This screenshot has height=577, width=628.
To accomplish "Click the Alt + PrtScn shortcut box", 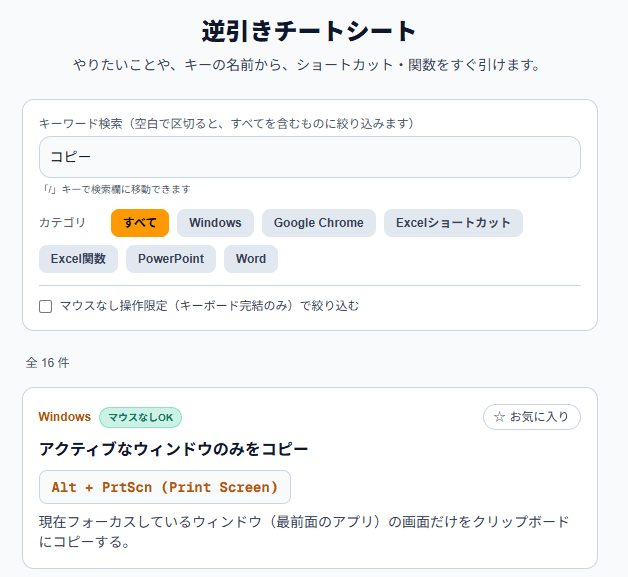I will click(165, 487).
